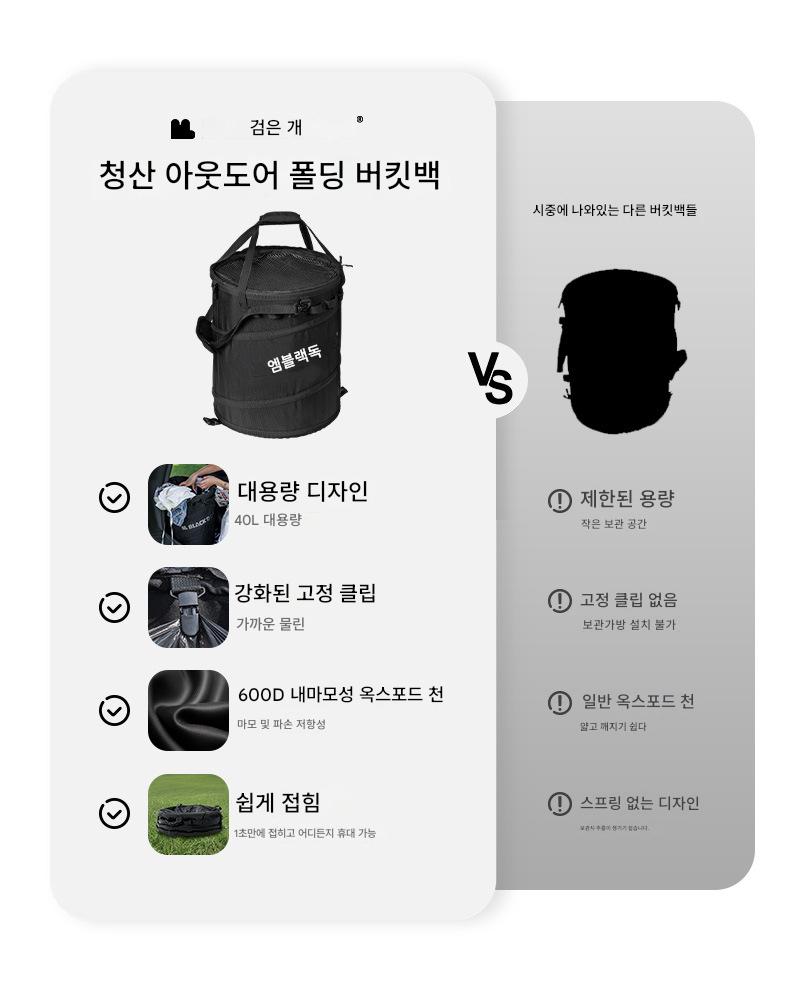Click the heading 시중에 나와있는 다른 버킷백들
790x982 pixels.
pos(615,210)
